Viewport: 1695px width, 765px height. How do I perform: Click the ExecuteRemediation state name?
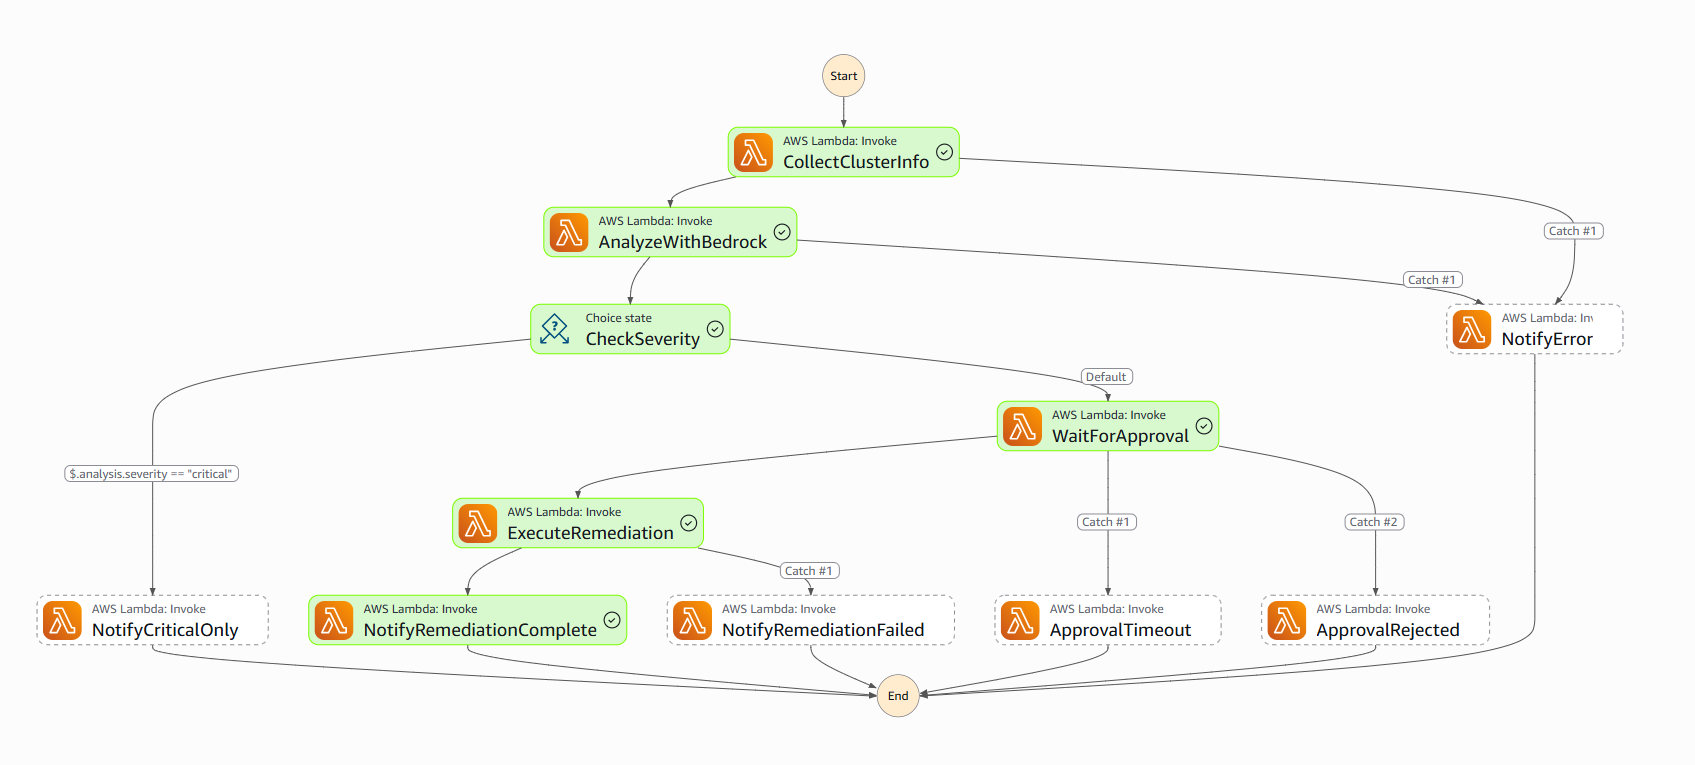click(x=590, y=533)
